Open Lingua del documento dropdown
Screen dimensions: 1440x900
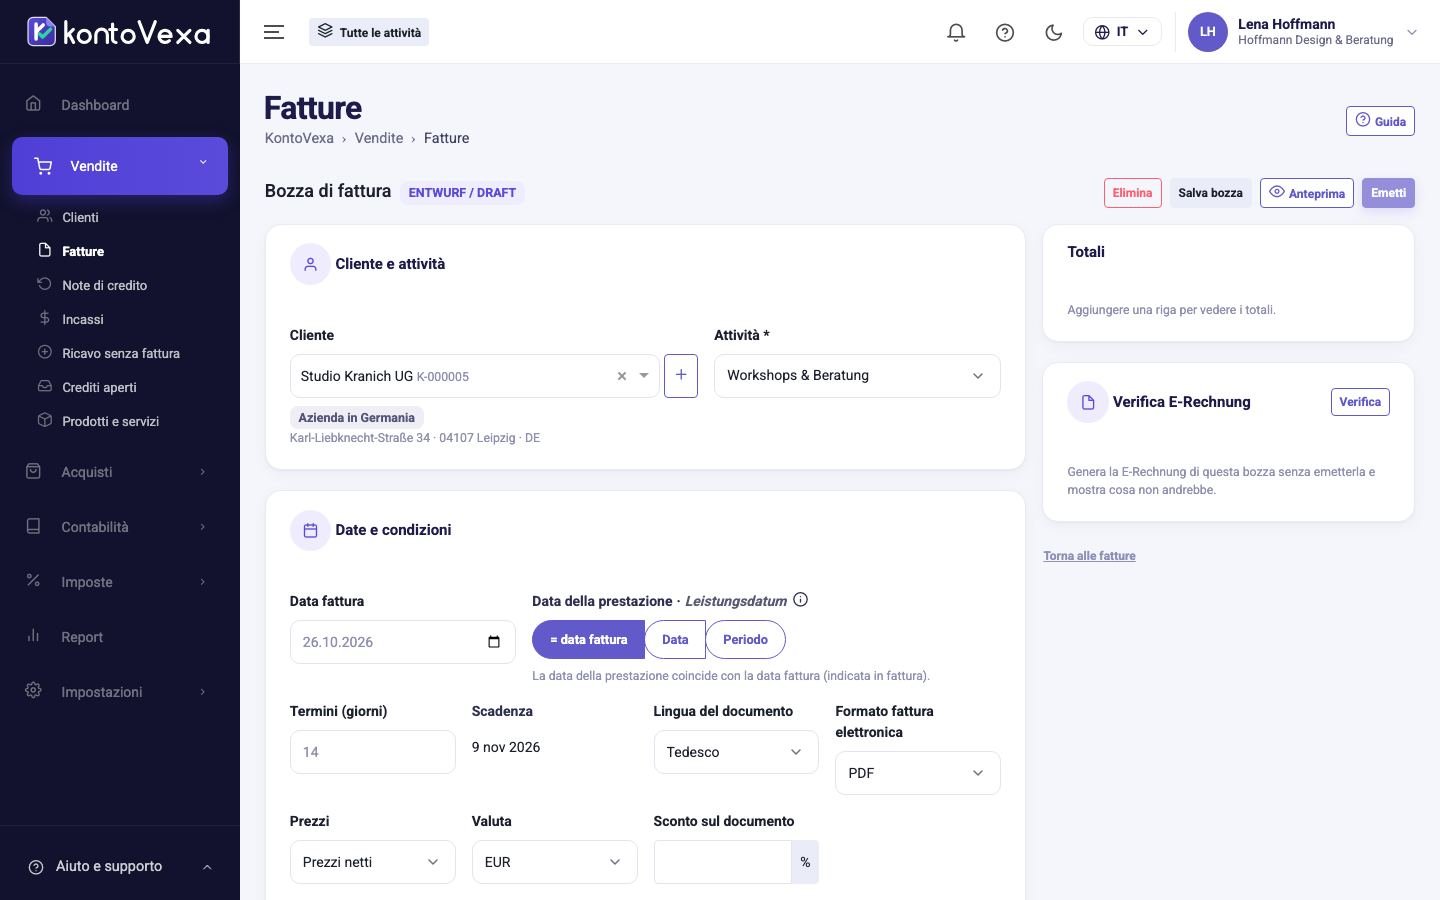(736, 752)
